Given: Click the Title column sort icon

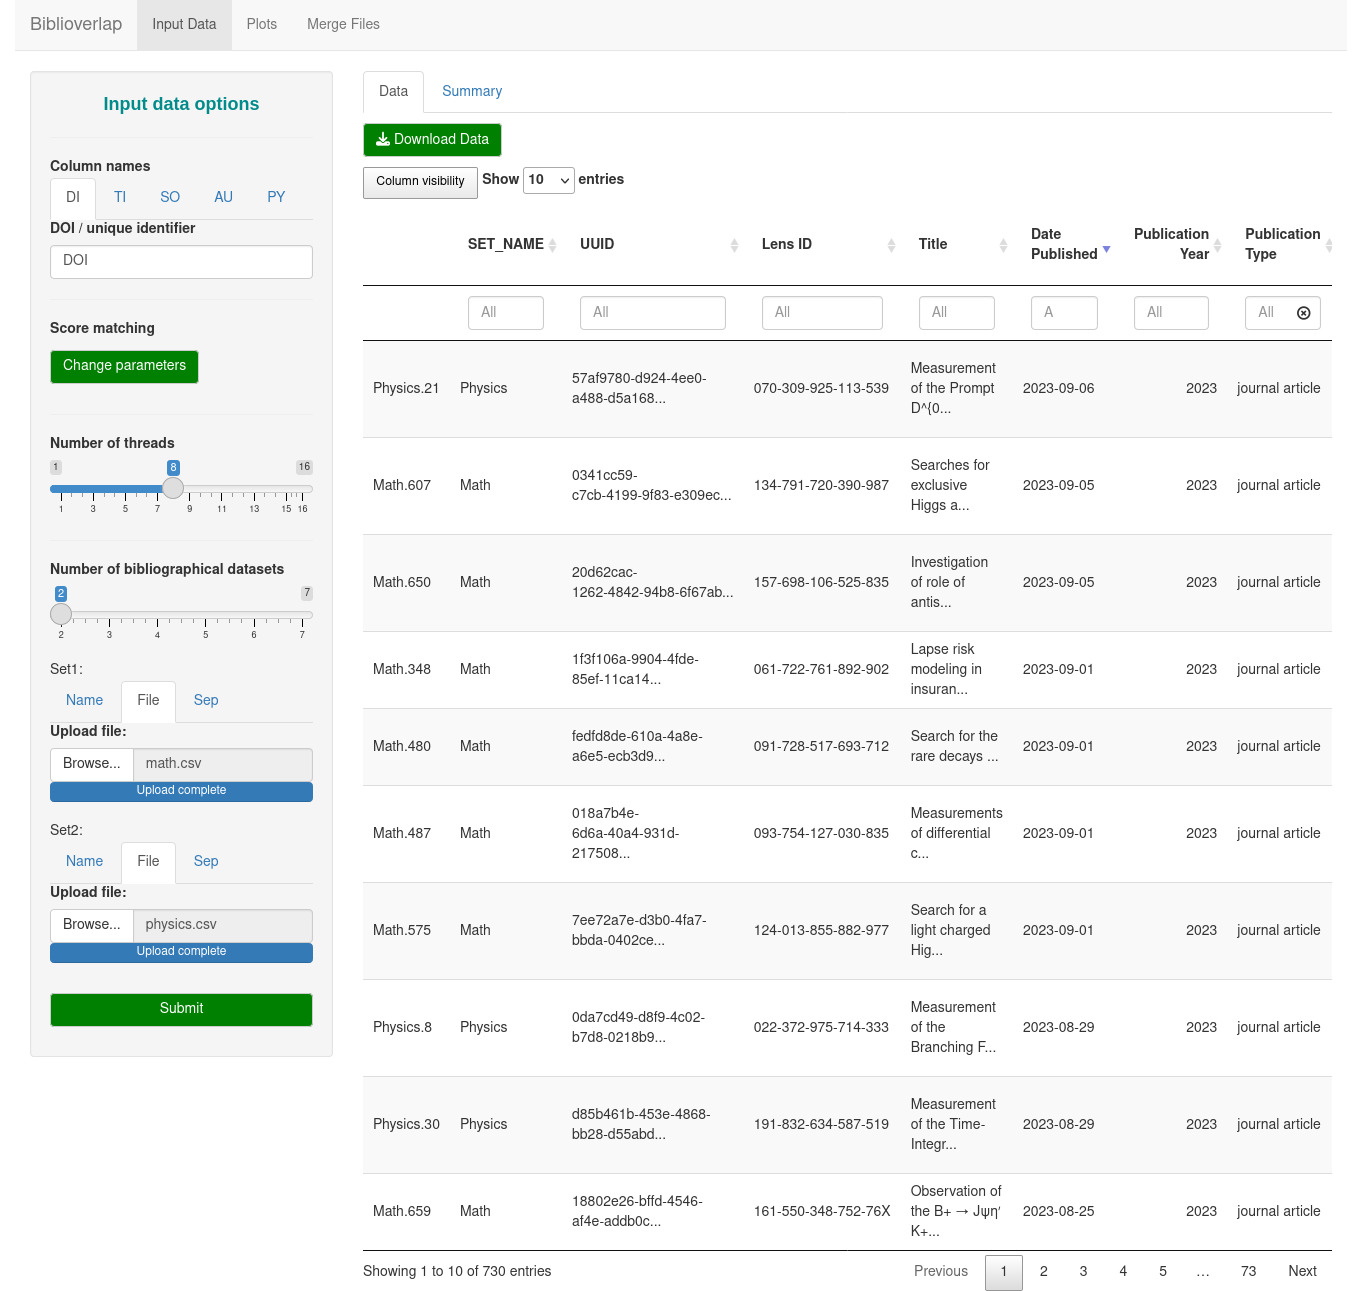Looking at the screenshot, I should (1003, 245).
